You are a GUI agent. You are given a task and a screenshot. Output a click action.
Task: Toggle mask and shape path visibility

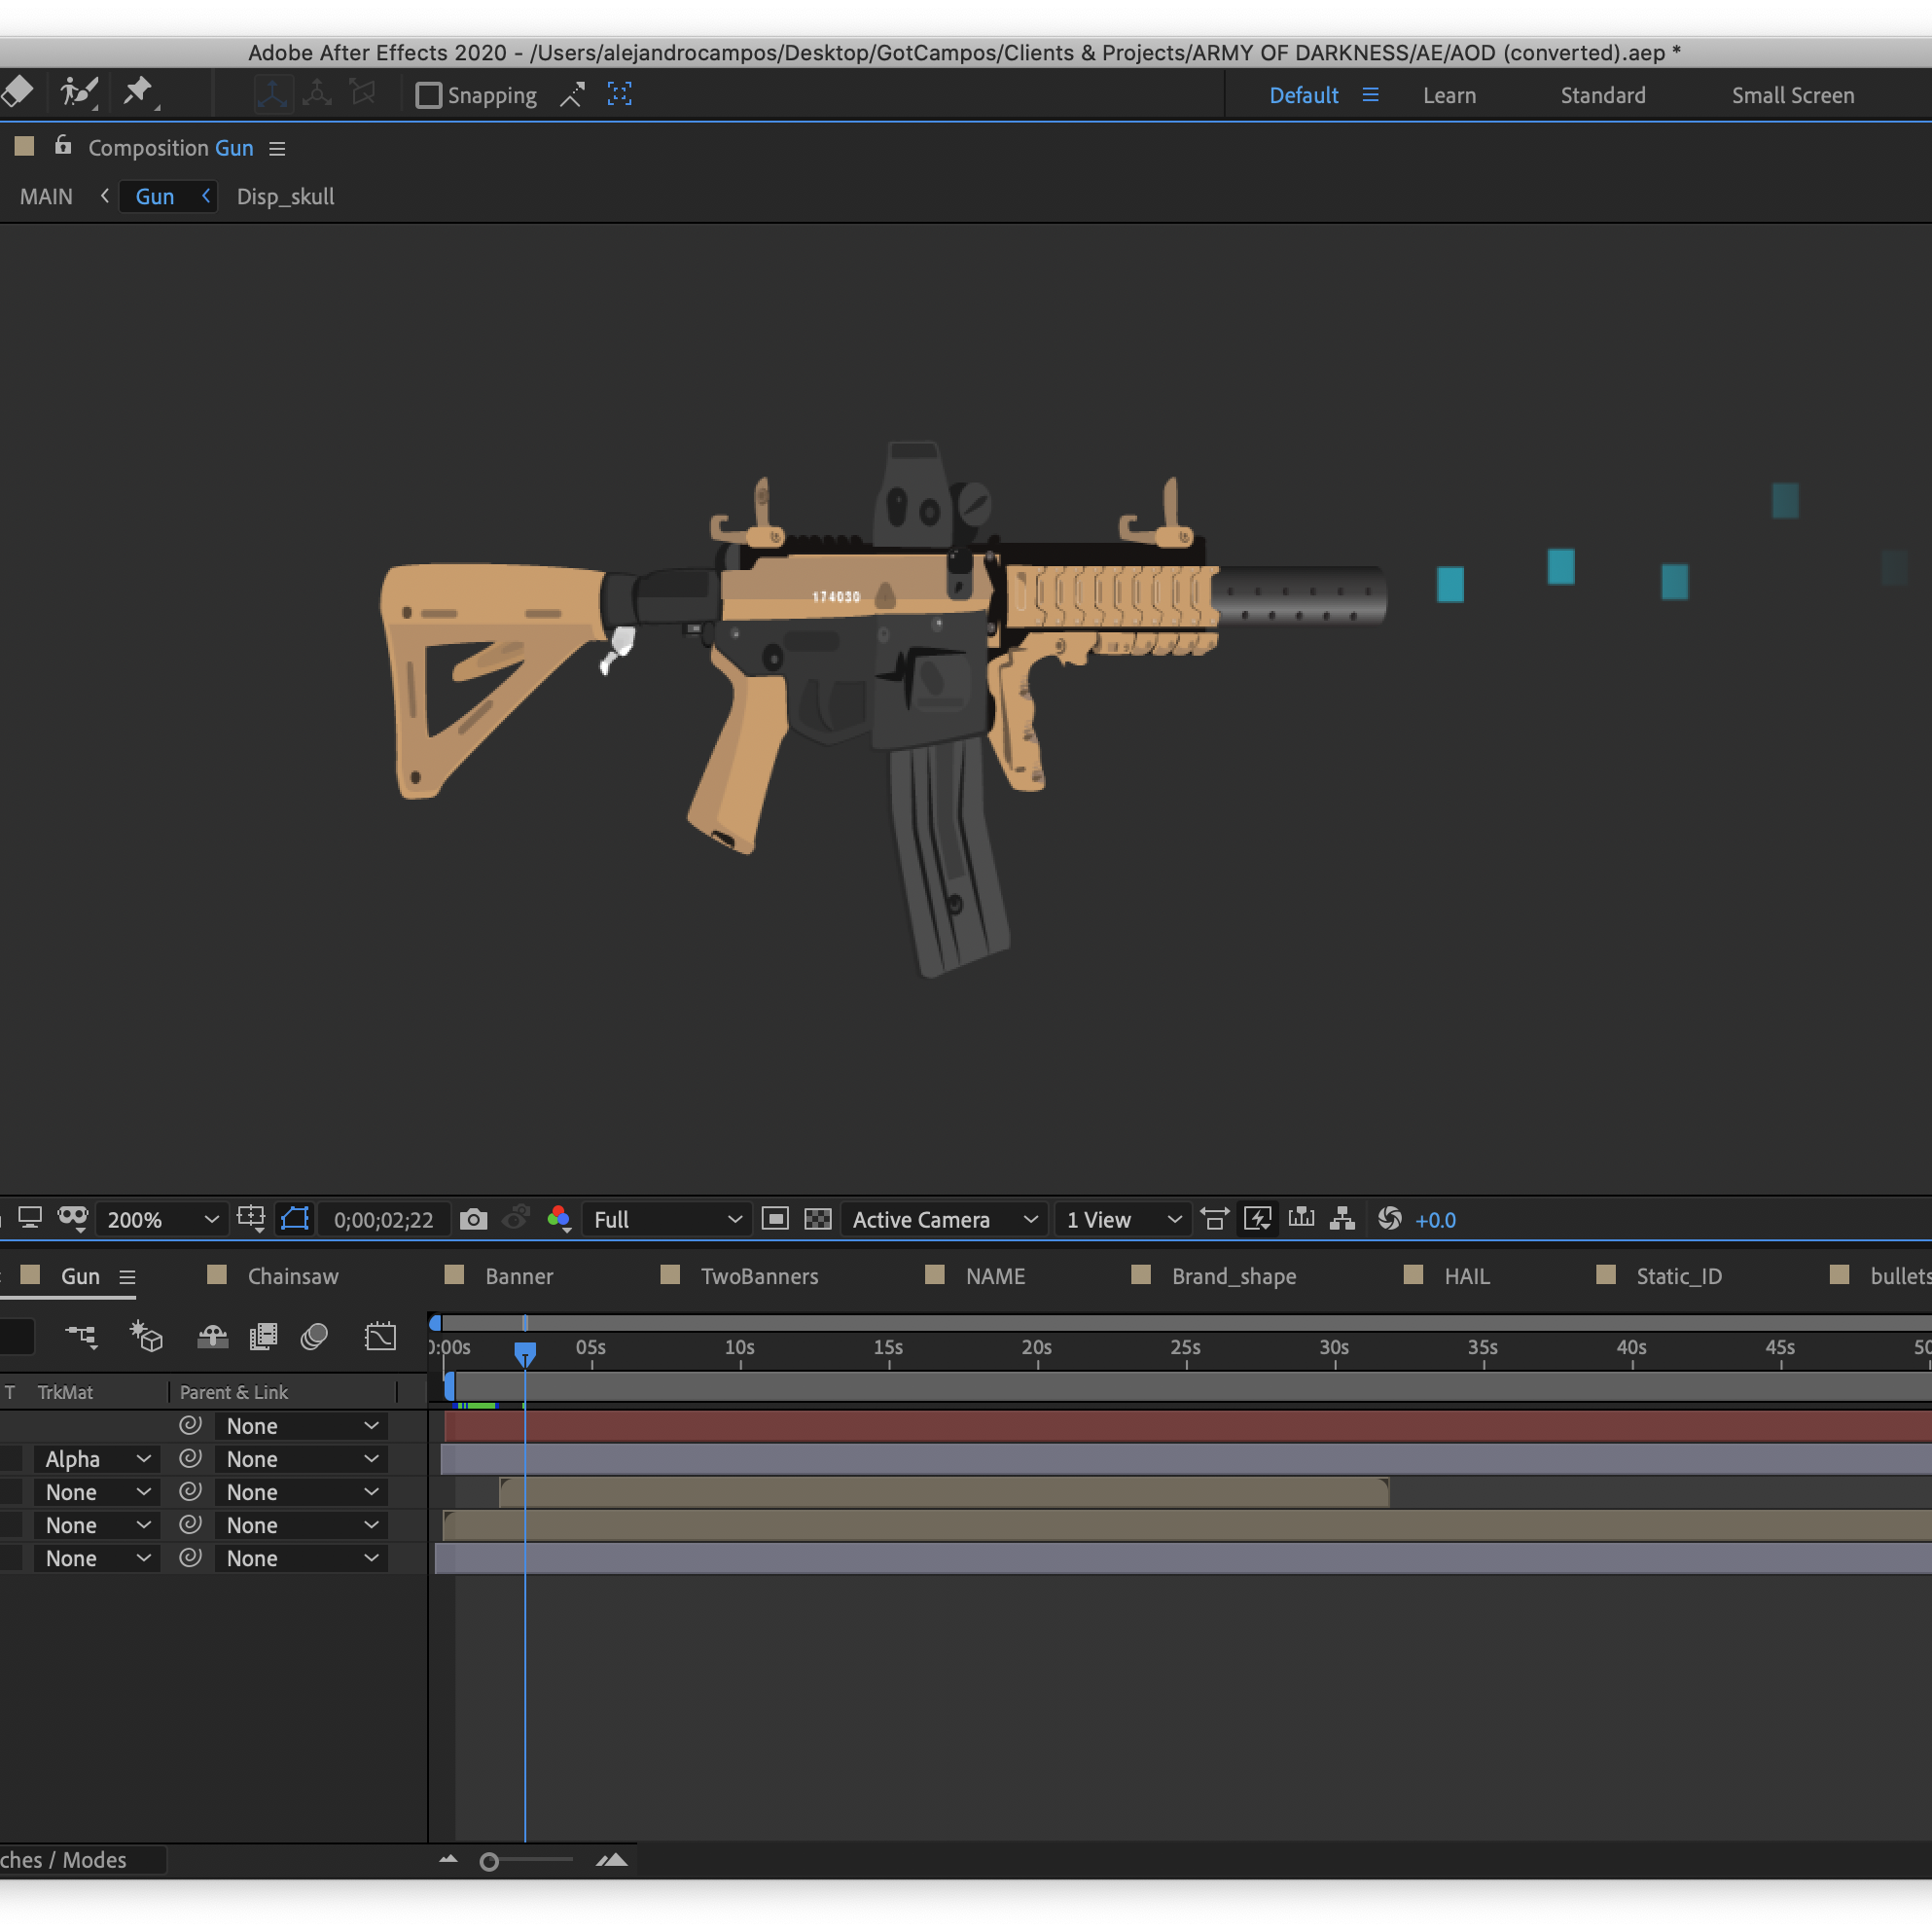point(295,1219)
